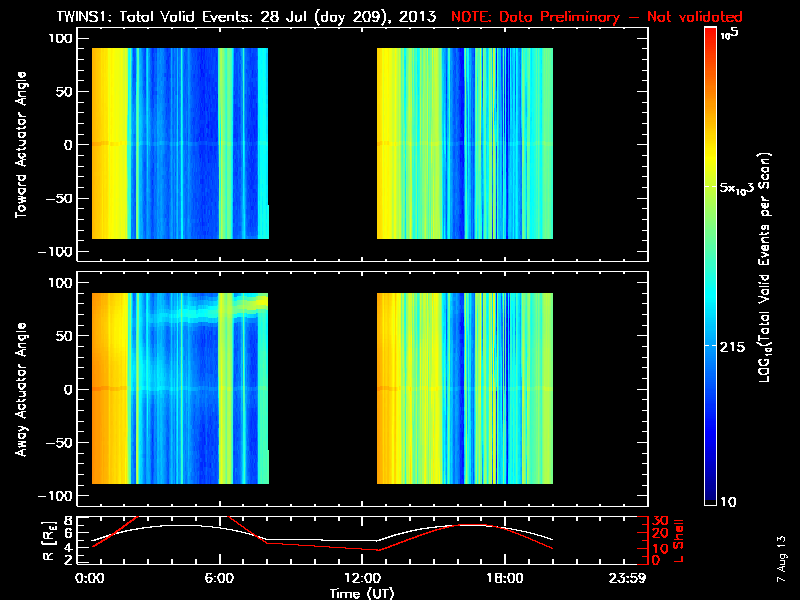Select the 'Away Actuator Angle' axis label
The height and width of the screenshot is (600, 800).
[x=21, y=389]
